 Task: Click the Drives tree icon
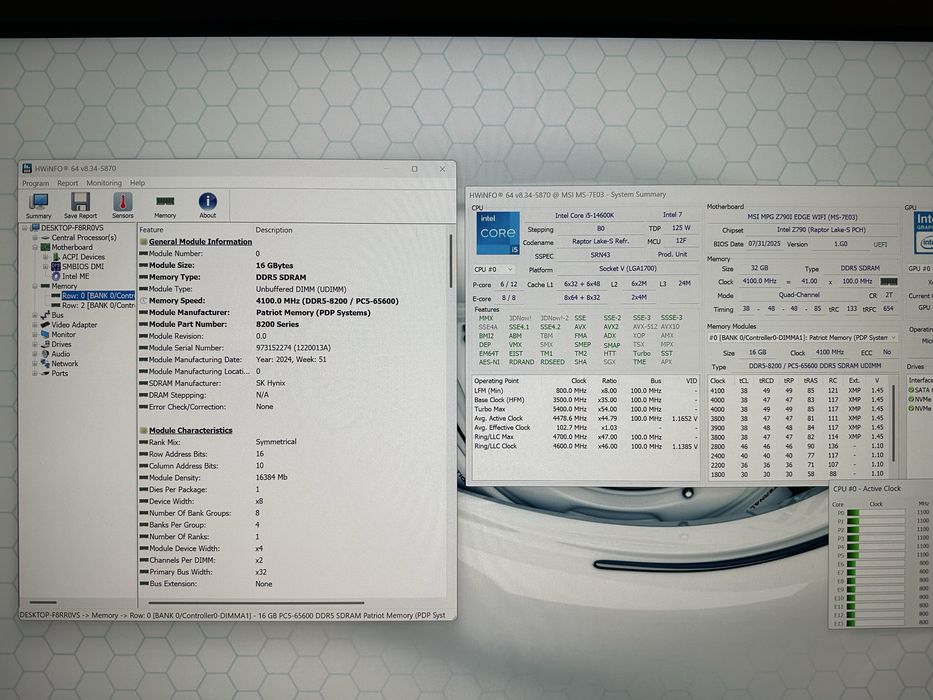tap(45, 344)
